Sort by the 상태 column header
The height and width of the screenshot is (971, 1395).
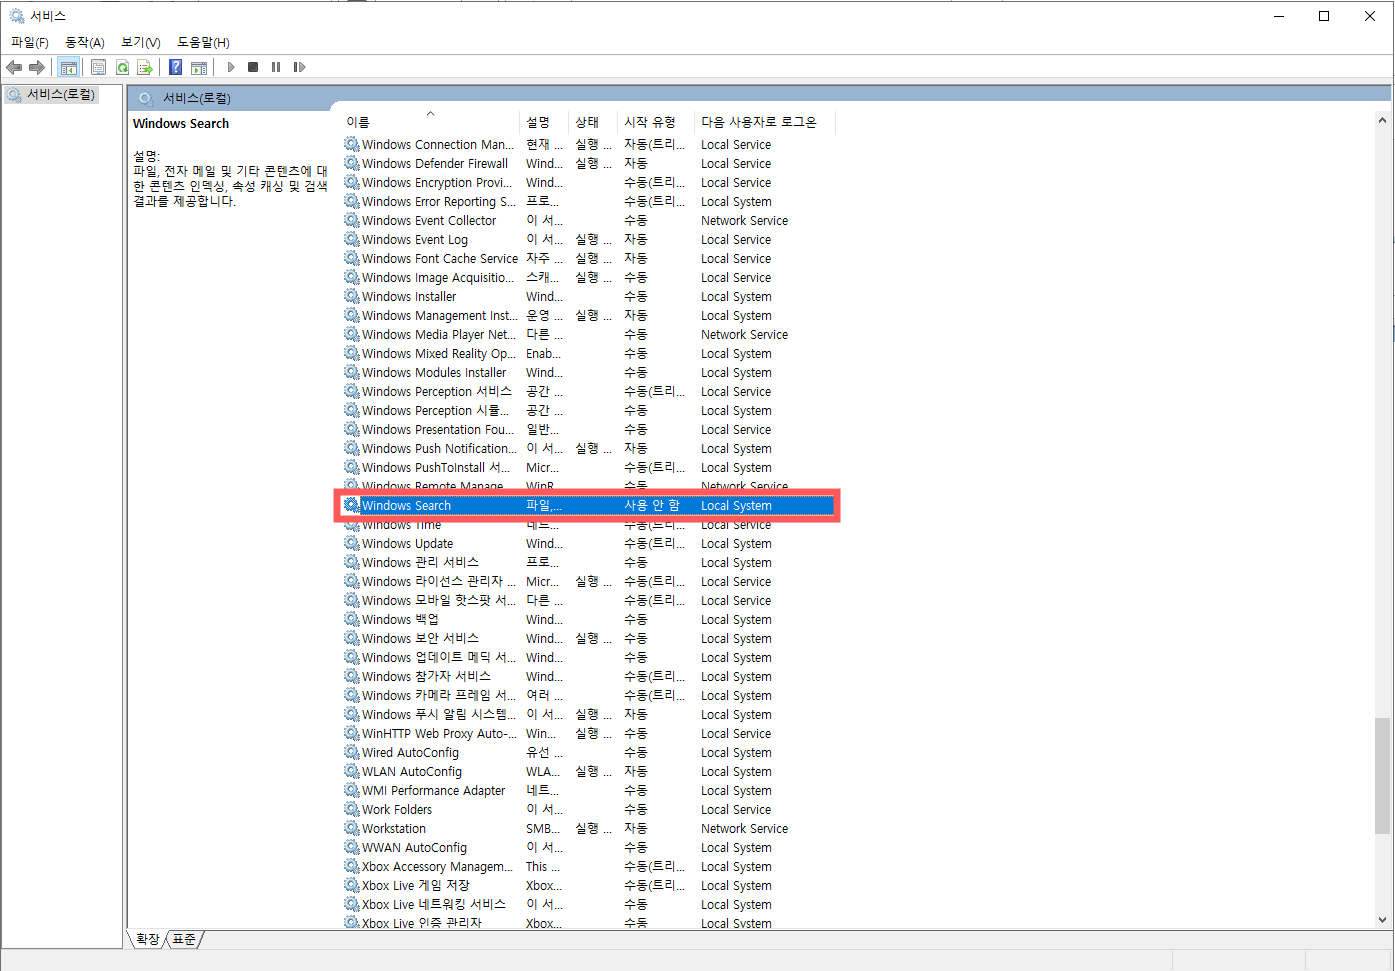[593, 122]
